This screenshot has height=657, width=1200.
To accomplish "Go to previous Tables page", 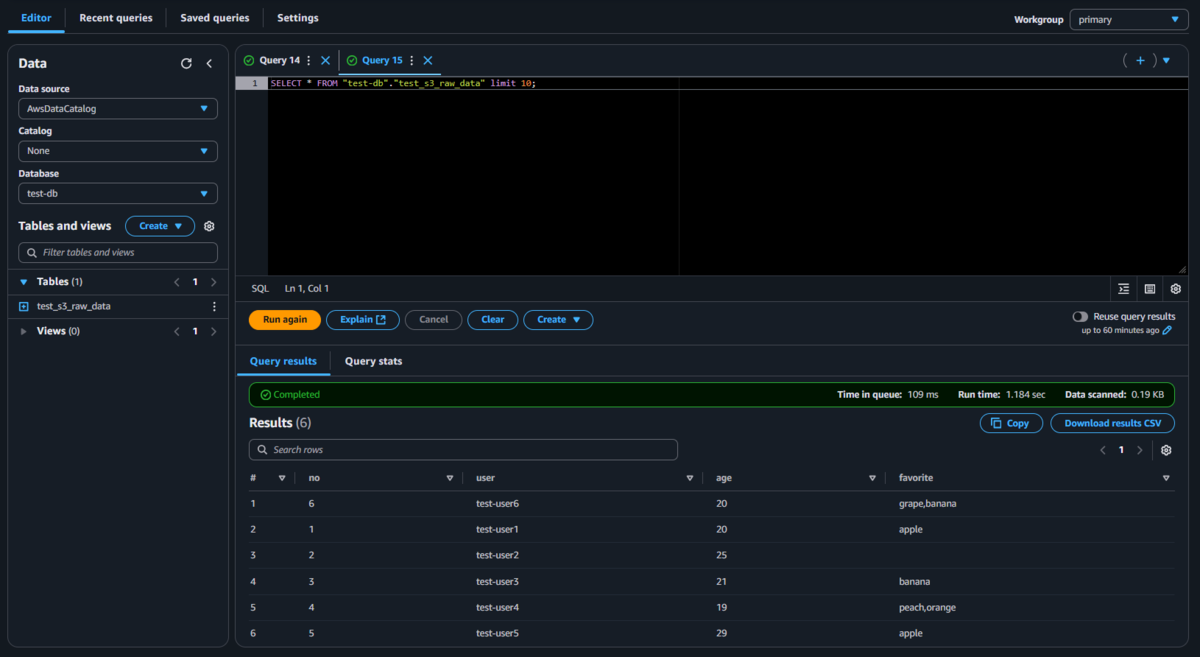I will click(x=177, y=282).
